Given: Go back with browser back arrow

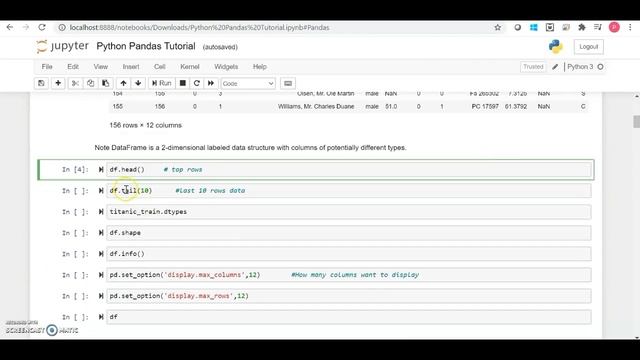Looking at the screenshot, I should coord(10,27).
